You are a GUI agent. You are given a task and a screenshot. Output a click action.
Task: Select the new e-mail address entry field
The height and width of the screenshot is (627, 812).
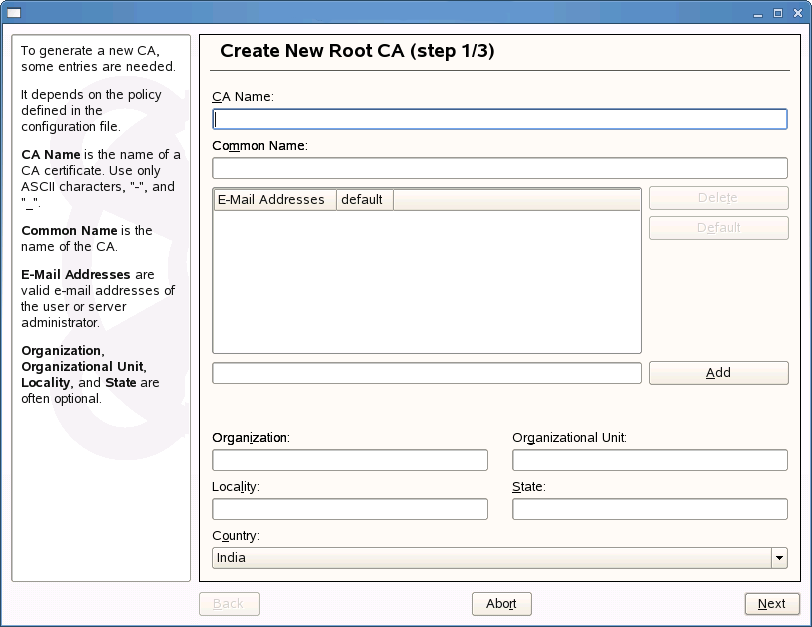point(427,373)
